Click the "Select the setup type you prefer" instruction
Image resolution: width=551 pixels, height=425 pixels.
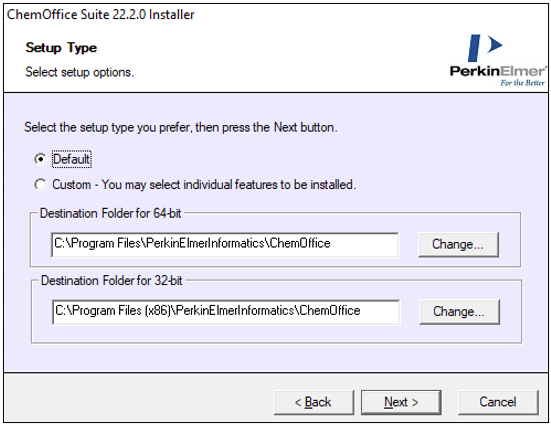click(181, 127)
